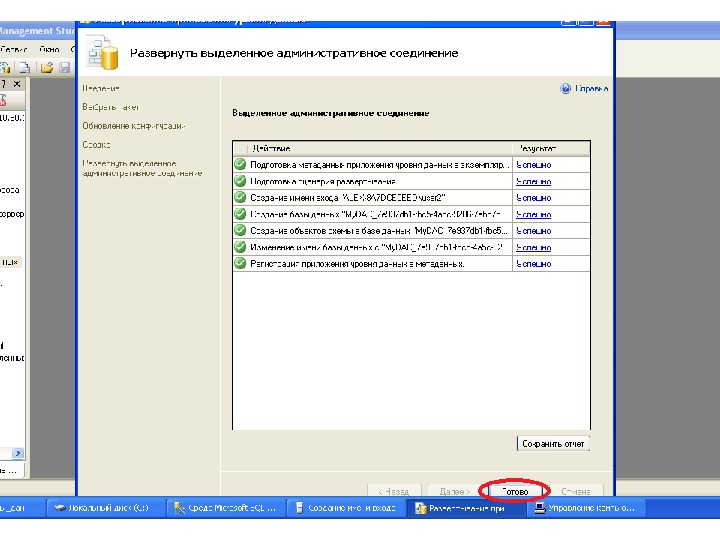Screen dimensions: 720x540
Task: Click the Сохранить отчет button
Action: [x=553, y=444]
